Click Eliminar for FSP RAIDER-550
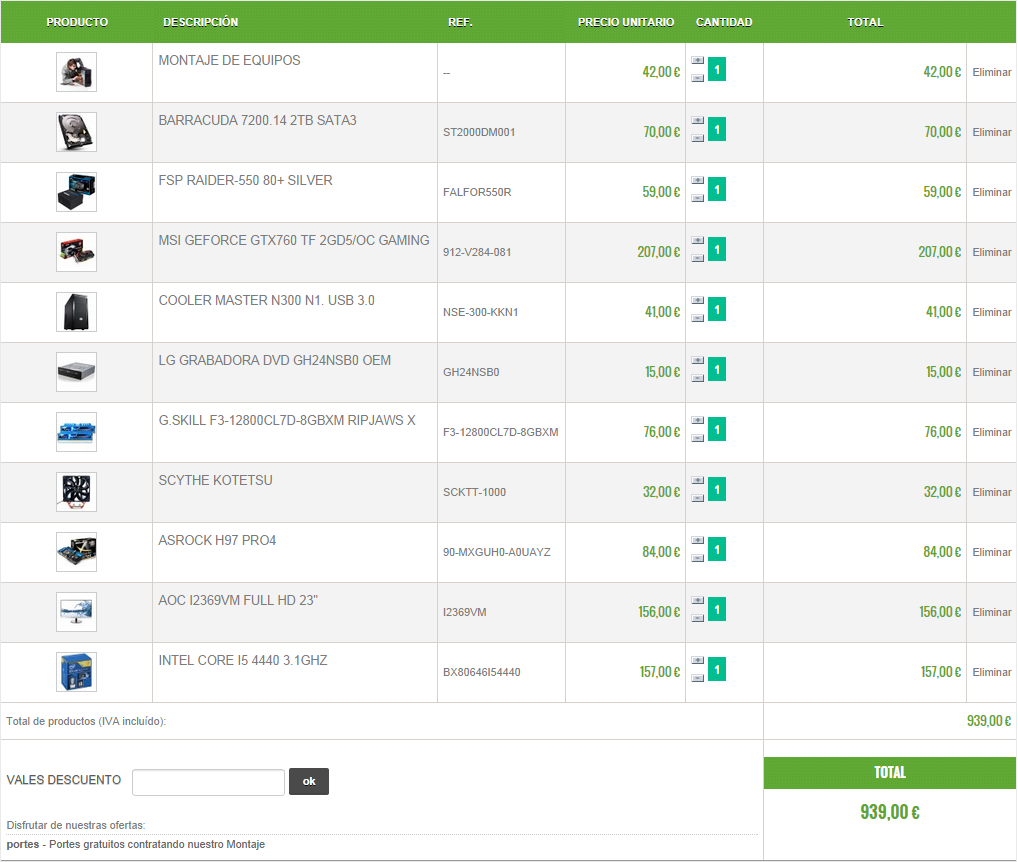1018x862 pixels. pos(991,192)
